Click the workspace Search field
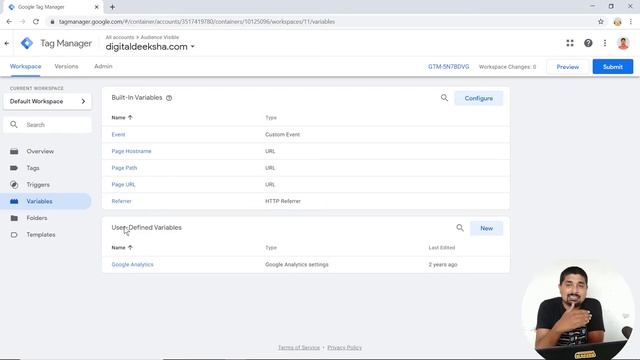640x360 pixels. (x=47, y=125)
